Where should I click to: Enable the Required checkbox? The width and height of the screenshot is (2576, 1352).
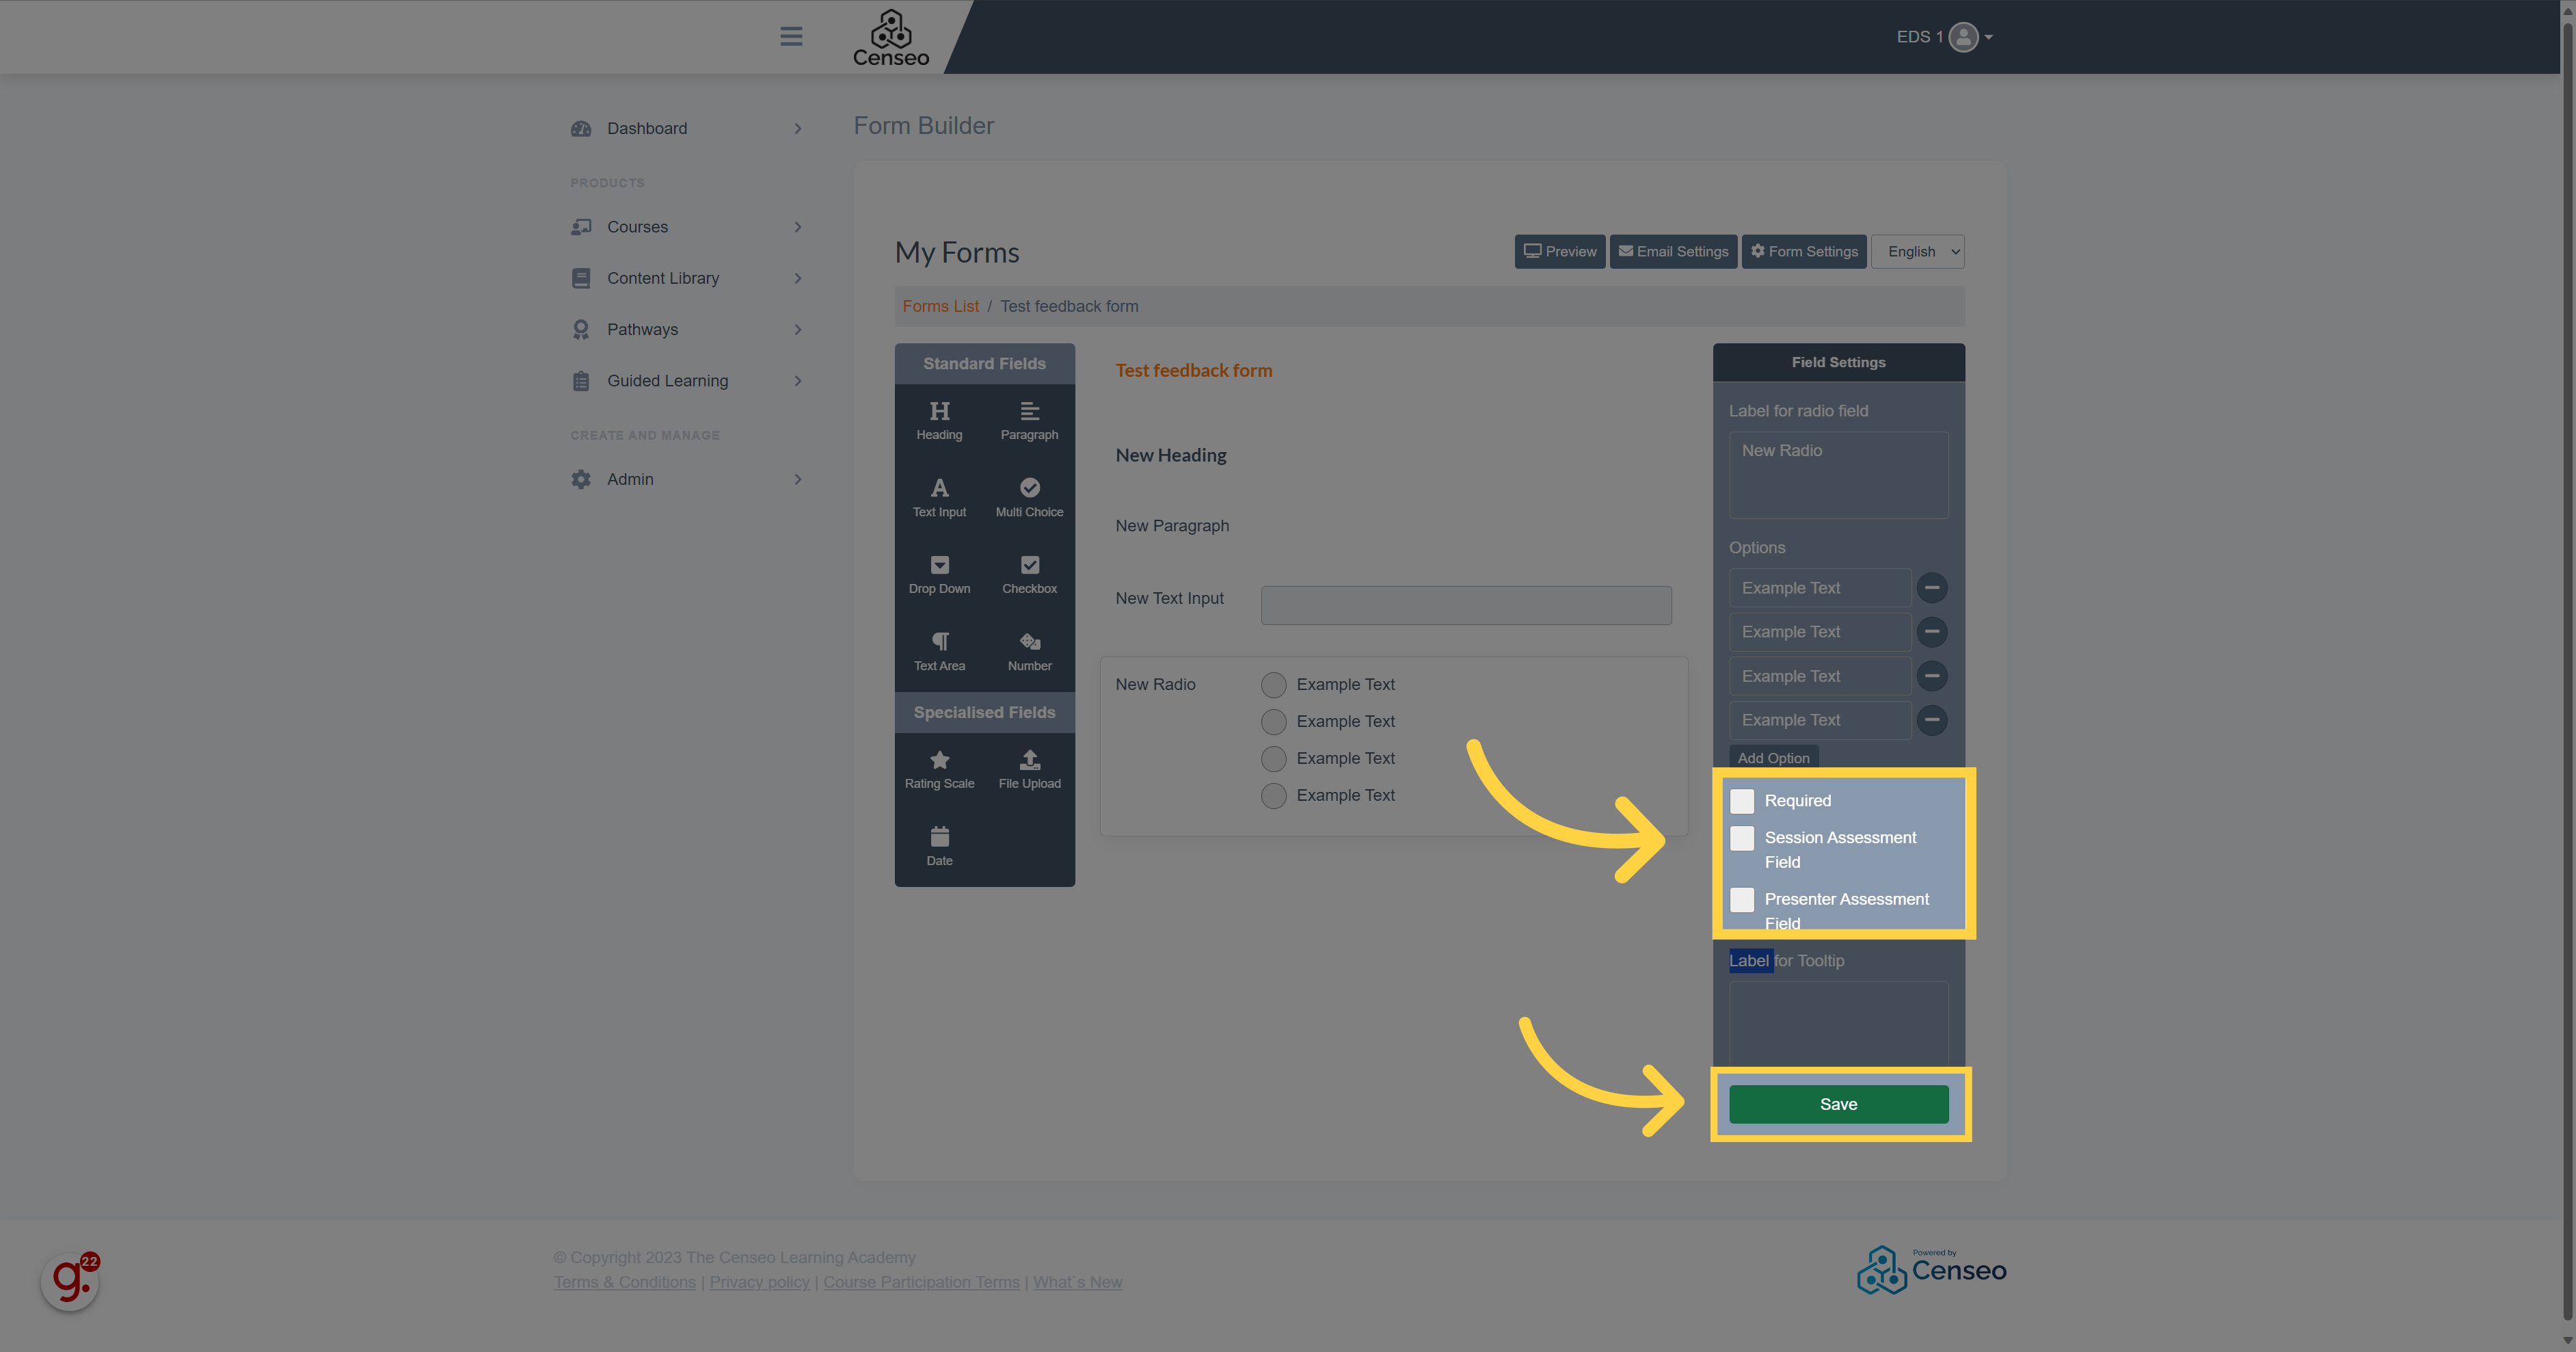click(x=1741, y=799)
